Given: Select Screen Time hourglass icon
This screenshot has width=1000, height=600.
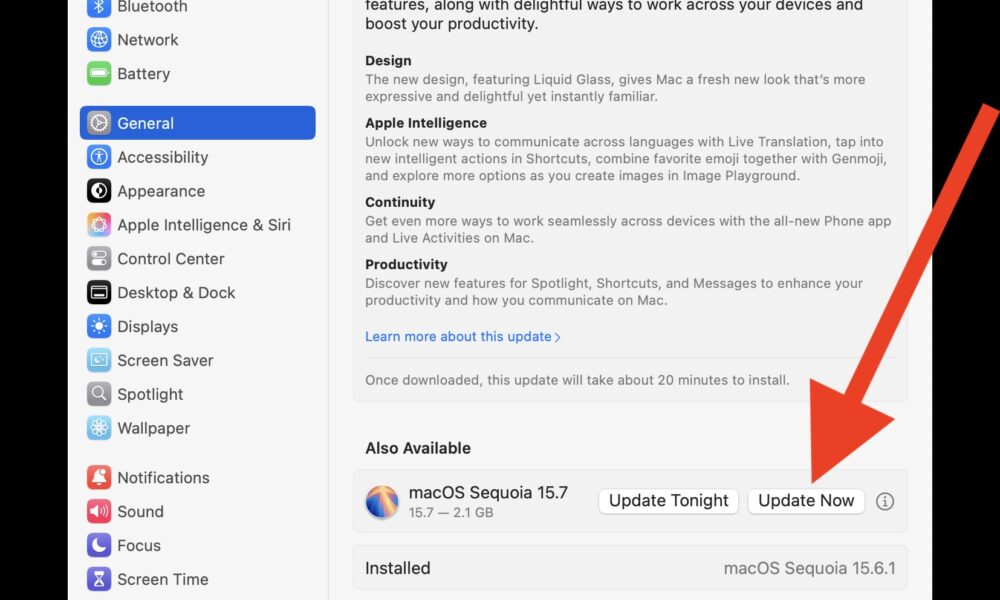Looking at the screenshot, I should point(99,580).
